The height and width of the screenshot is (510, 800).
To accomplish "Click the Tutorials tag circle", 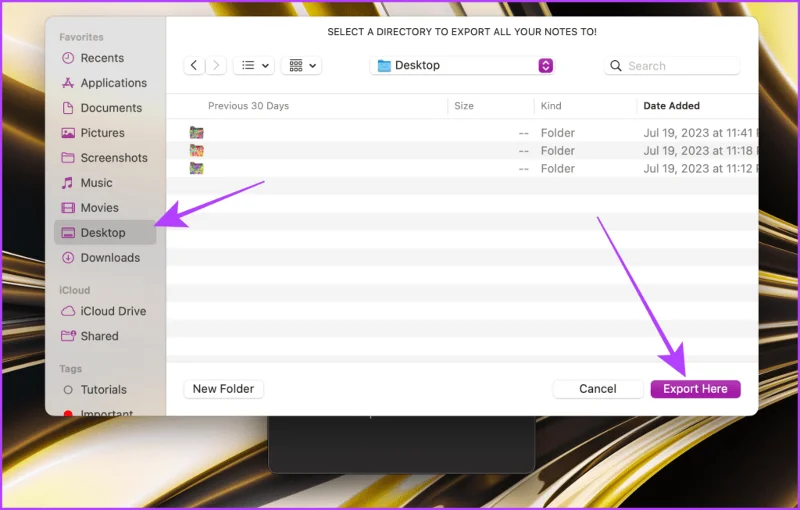I will tap(68, 390).
